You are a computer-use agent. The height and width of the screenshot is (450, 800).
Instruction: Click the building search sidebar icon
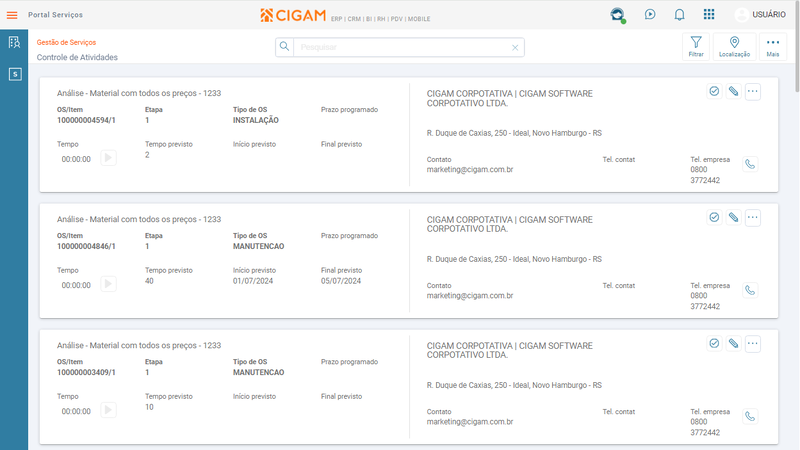coord(14,42)
